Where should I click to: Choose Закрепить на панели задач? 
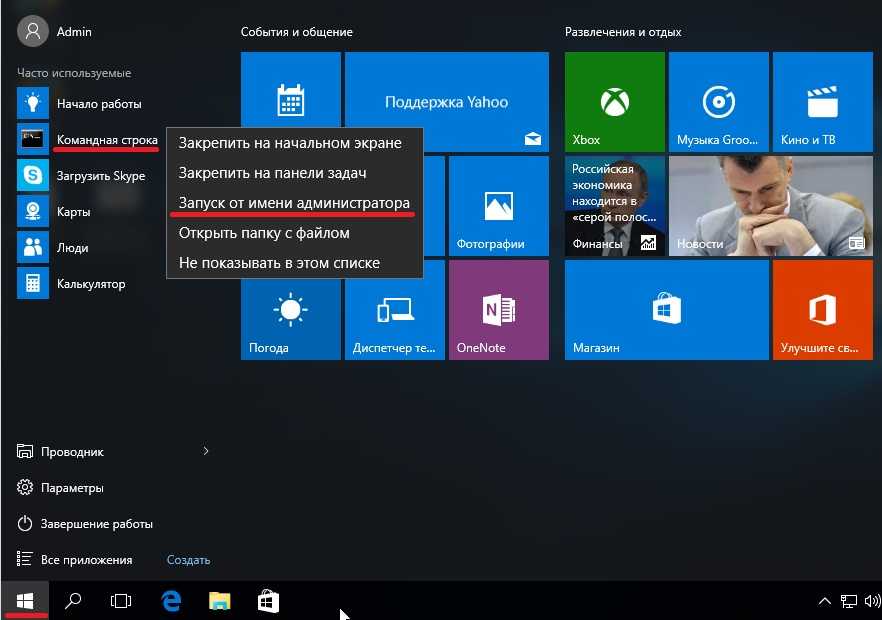(272, 173)
